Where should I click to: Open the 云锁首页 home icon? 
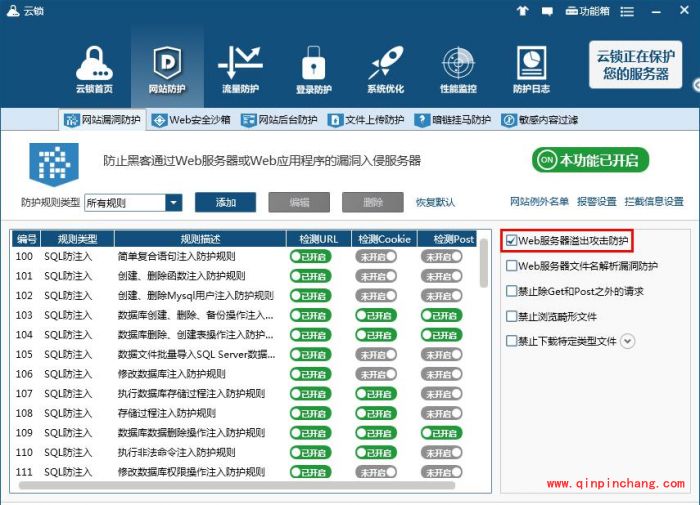[x=94, y=69]
